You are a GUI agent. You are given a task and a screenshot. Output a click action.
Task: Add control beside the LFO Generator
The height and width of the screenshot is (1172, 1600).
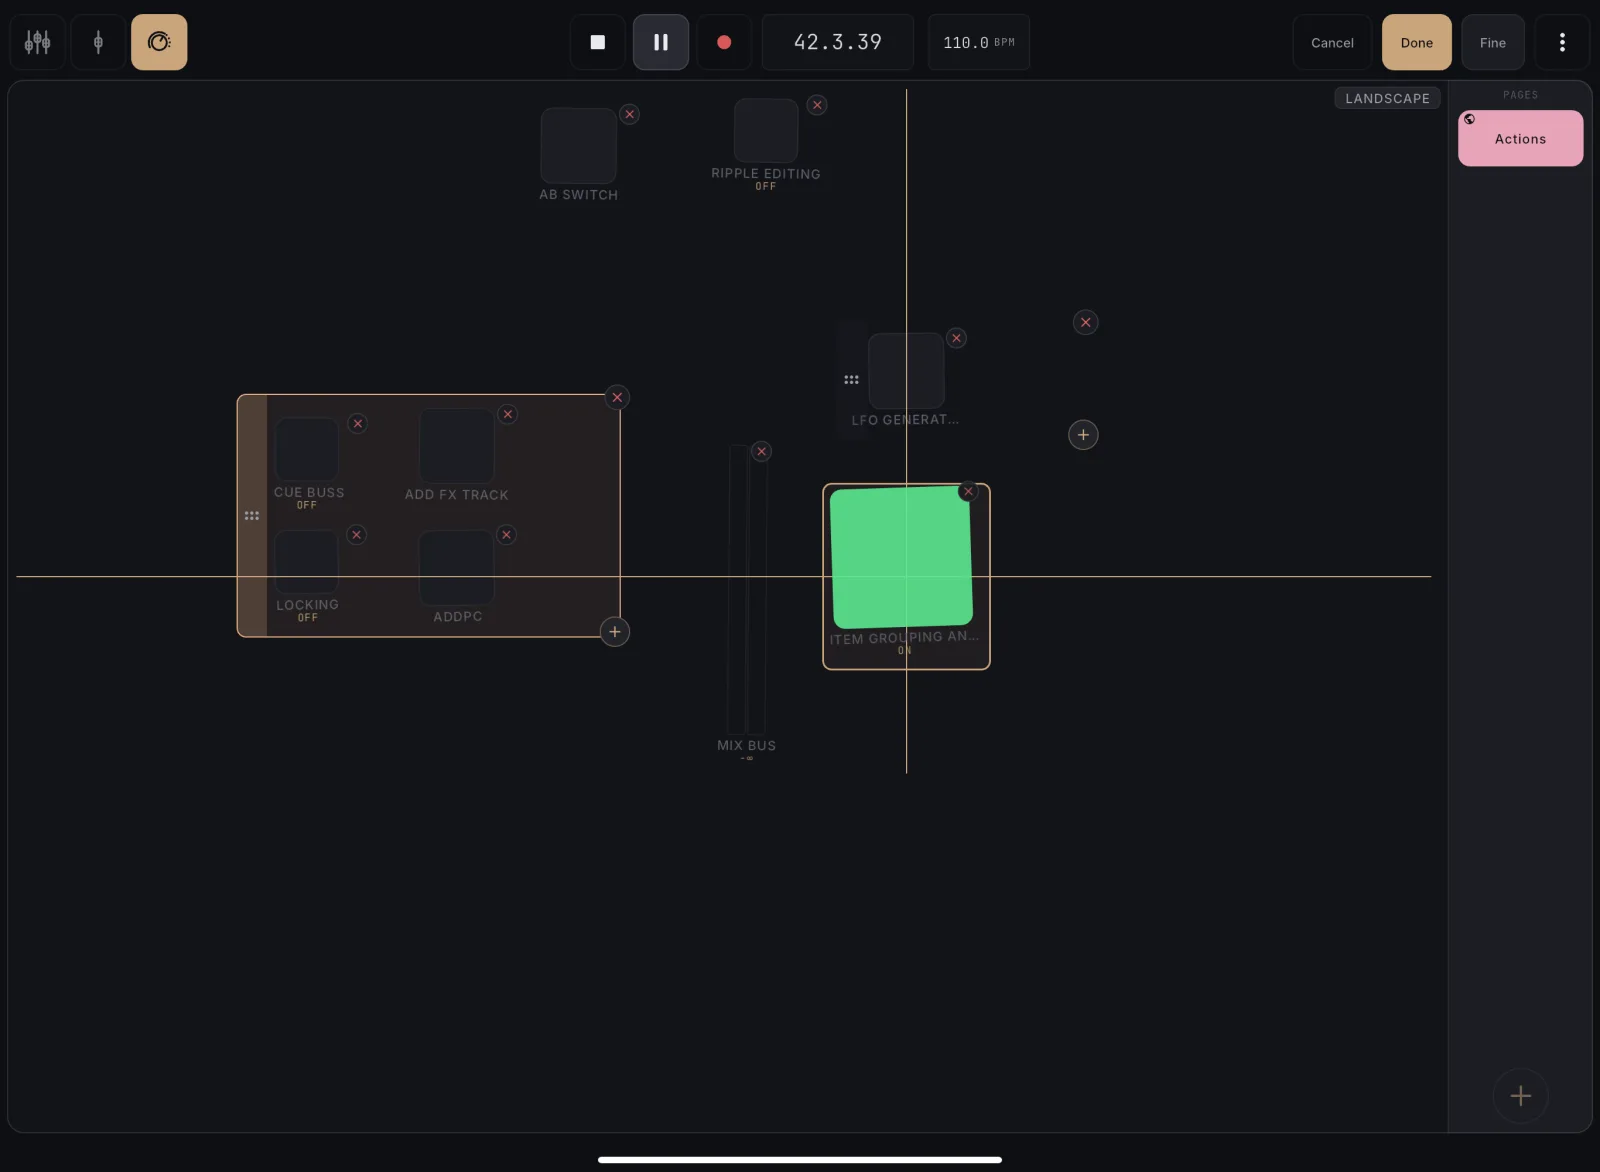click(x=1083, y=435)
